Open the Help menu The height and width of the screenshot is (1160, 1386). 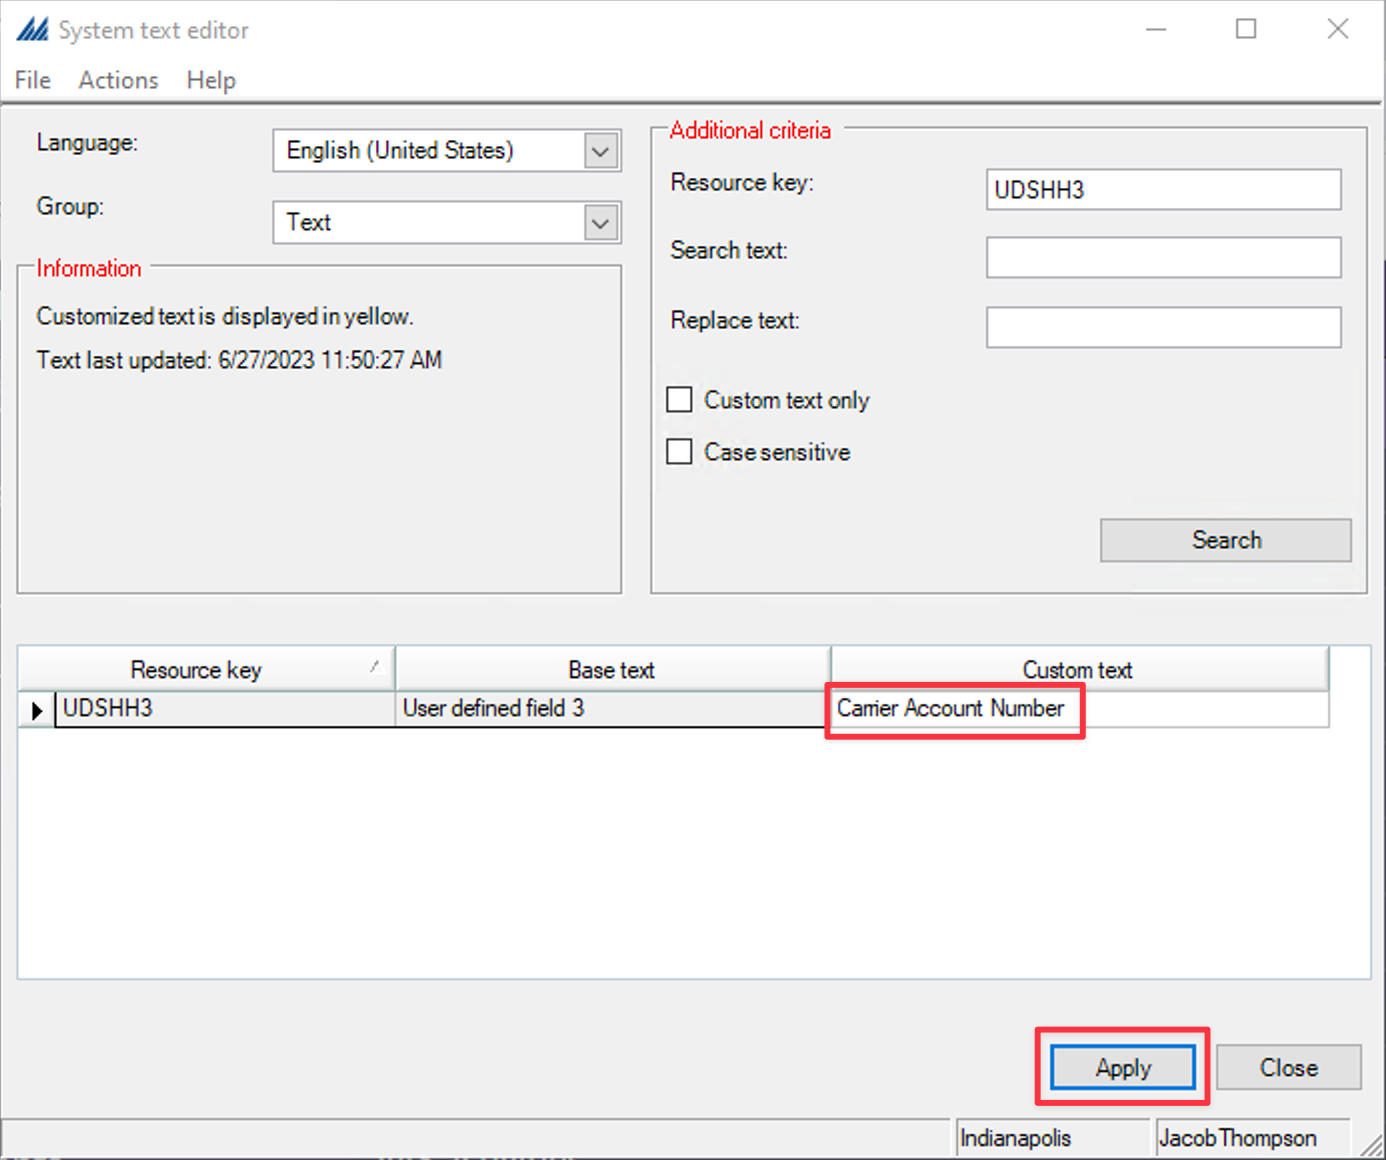[x=210, y=80]
